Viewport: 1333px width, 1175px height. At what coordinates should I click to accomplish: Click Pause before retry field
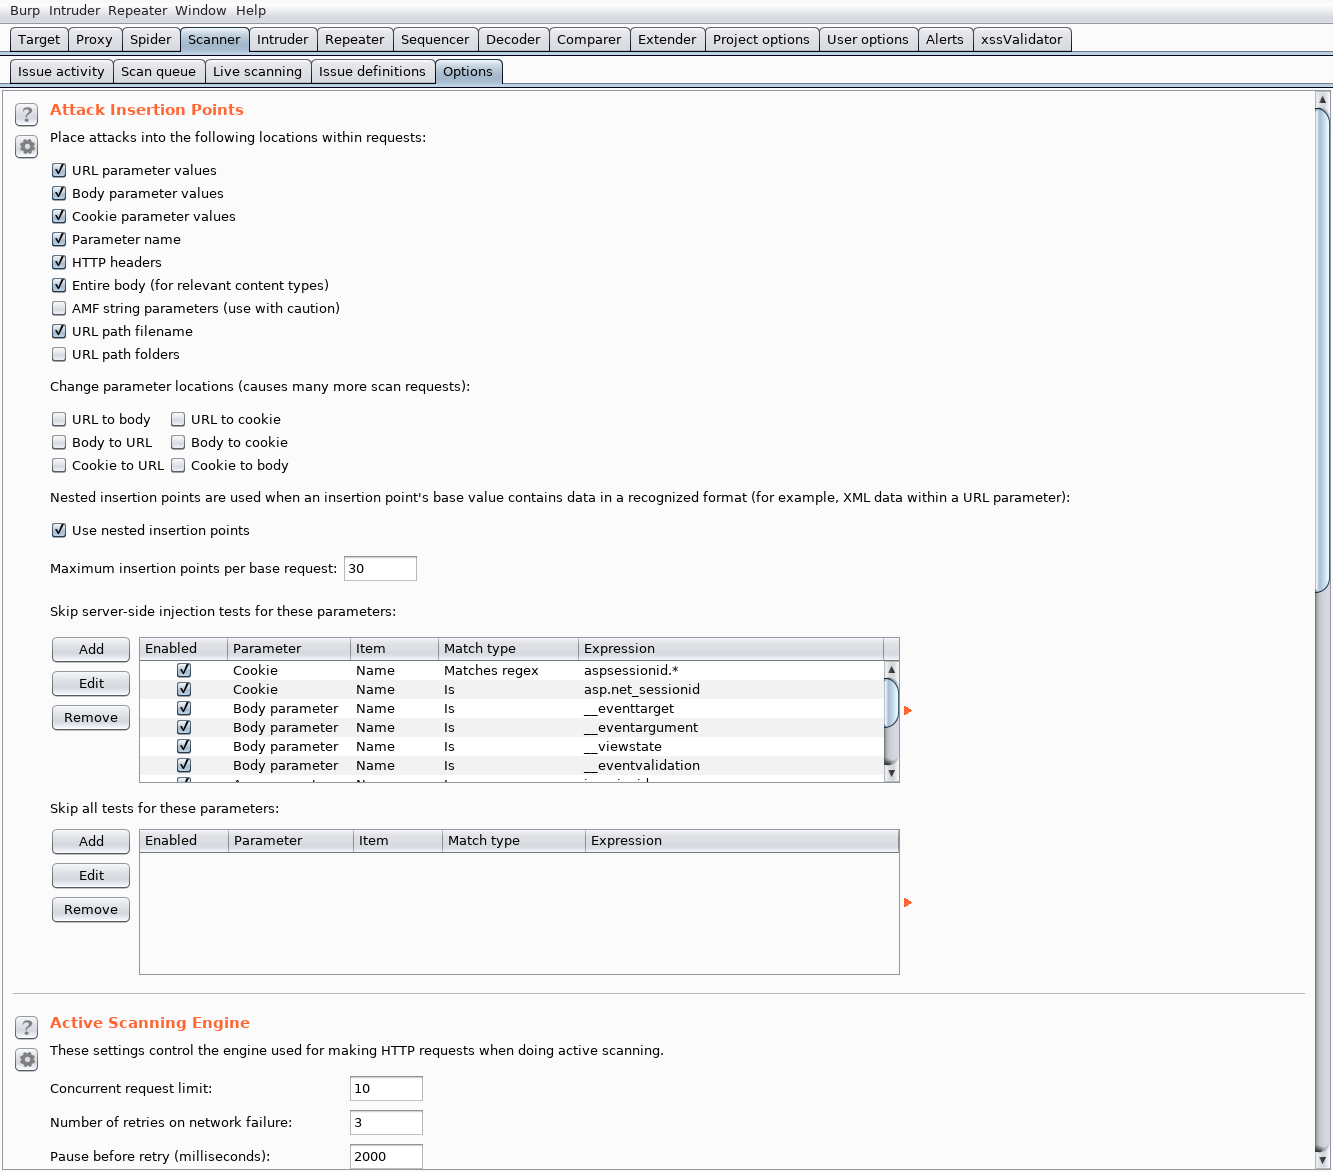click(386, 1157)
